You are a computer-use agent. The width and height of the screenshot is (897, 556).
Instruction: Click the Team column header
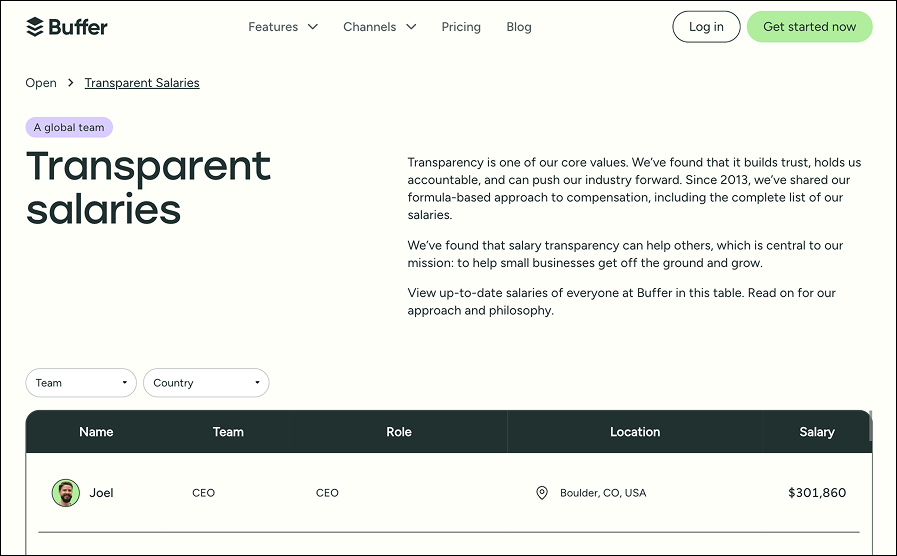[x=228, y=432]
